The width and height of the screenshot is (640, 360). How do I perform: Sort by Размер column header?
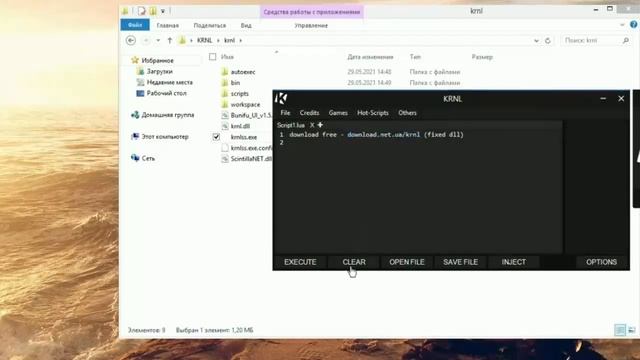[482, 57]
